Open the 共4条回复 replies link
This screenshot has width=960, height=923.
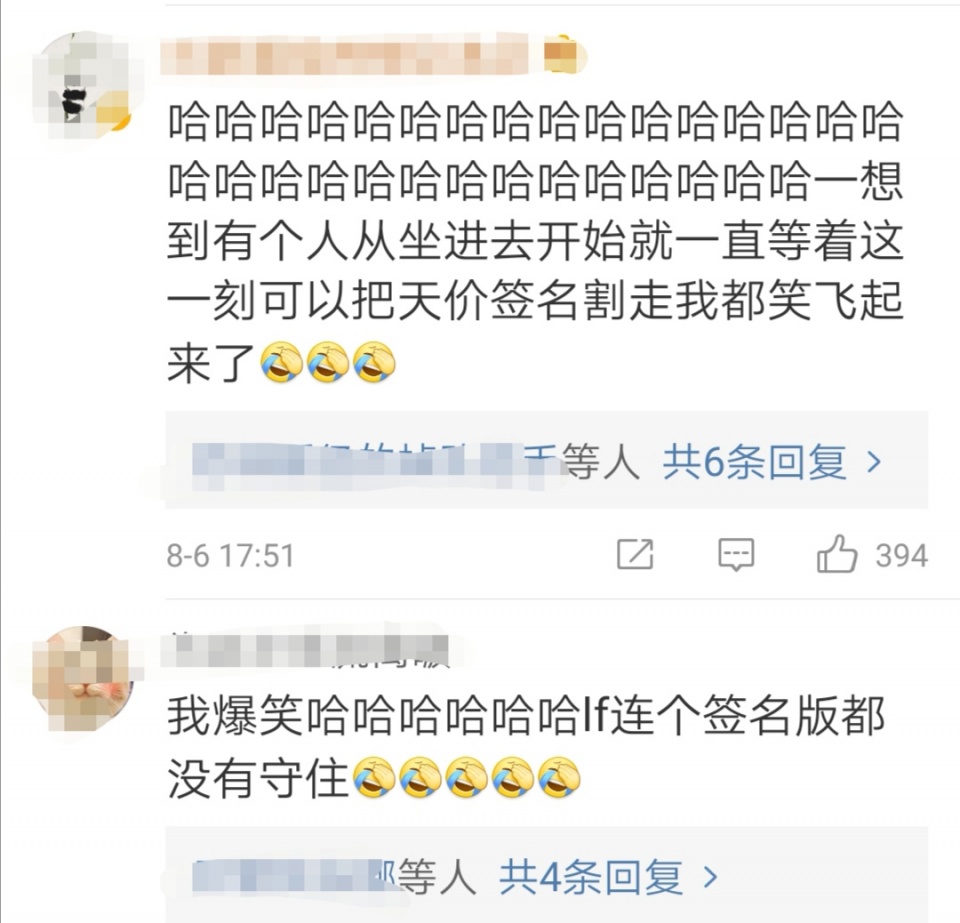[x=591, y=877]
